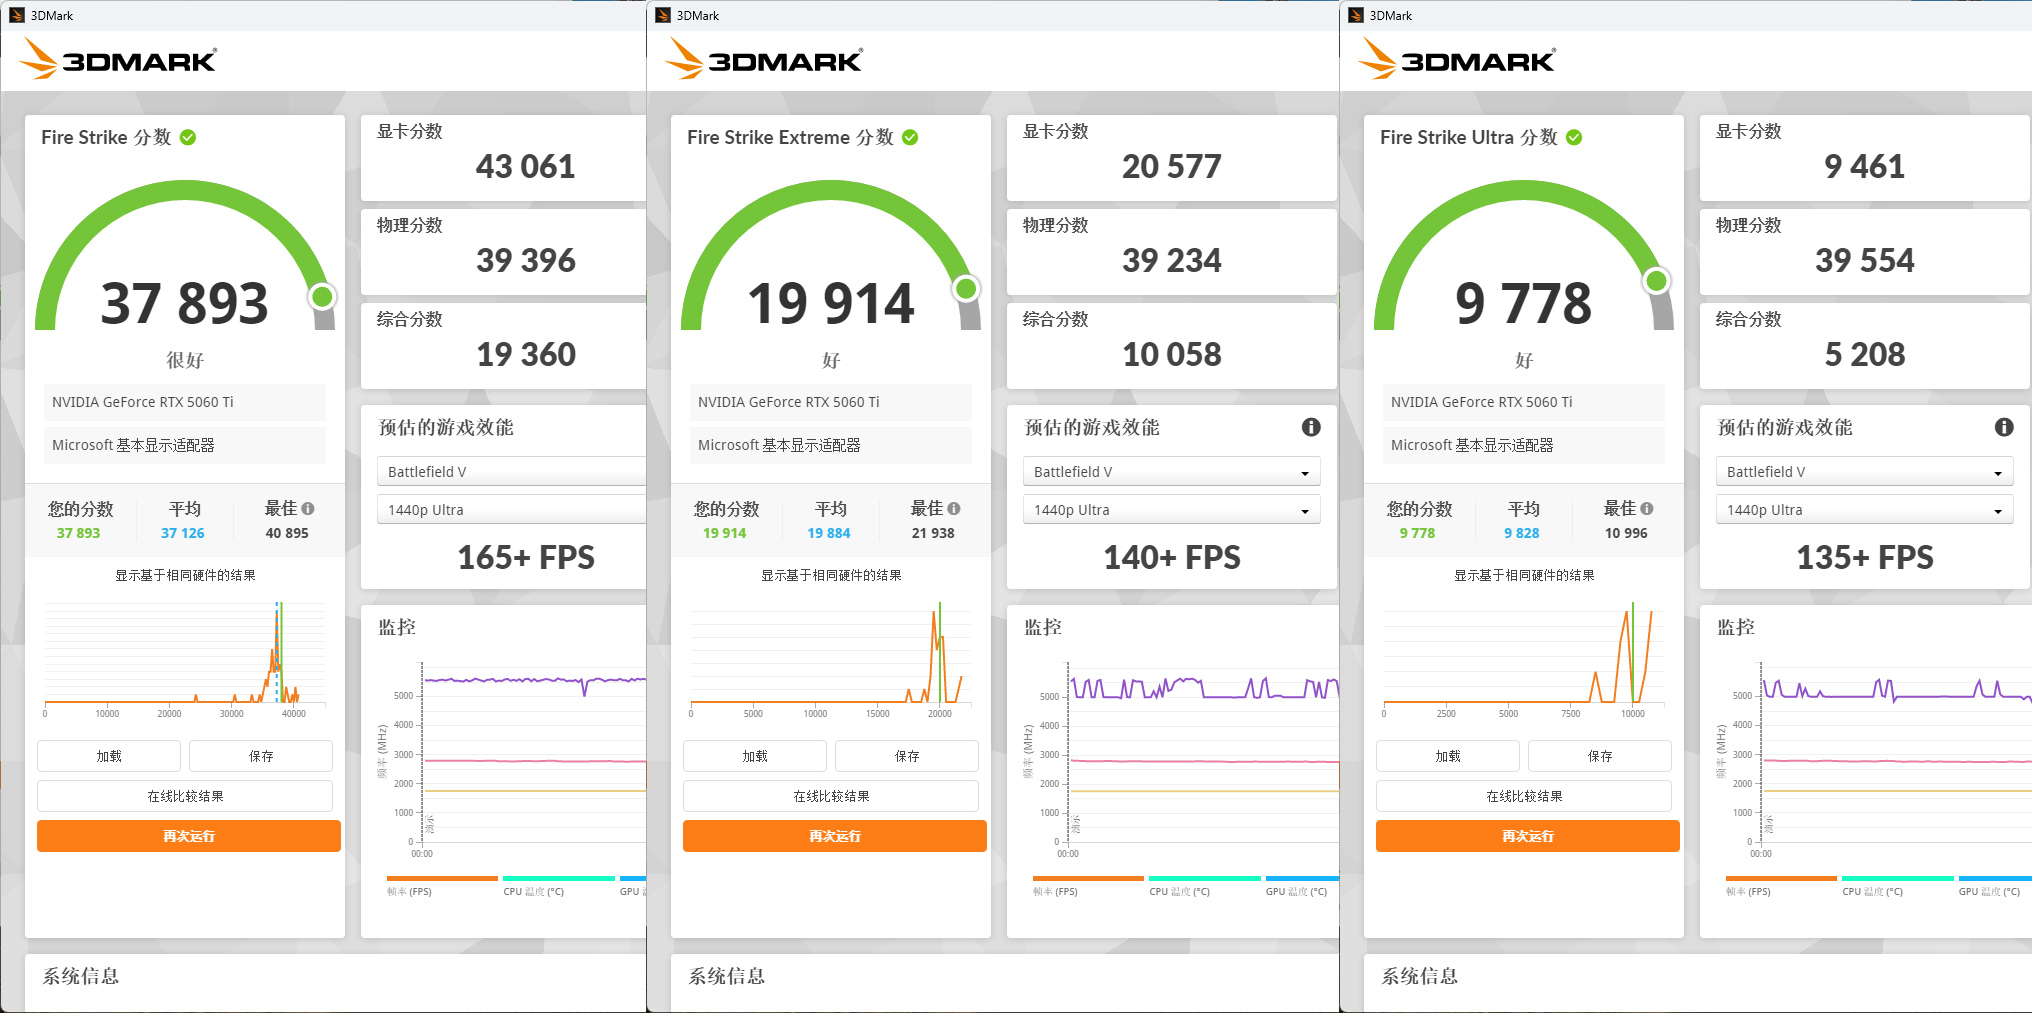Click 在线比较结果 in the Fire Strike Extreme window
The width and height of the screenshot is (2032, 1013).
point(831,796)
